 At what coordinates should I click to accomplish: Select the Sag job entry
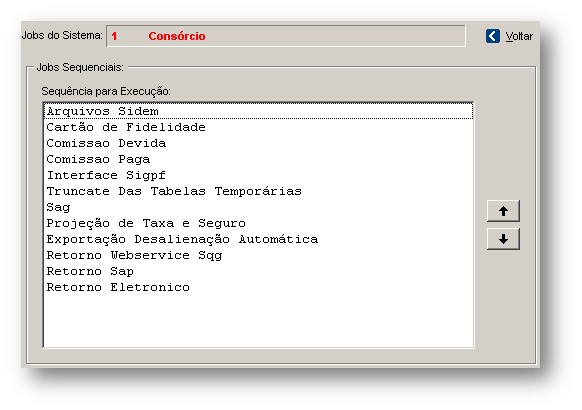pos(258,207)
